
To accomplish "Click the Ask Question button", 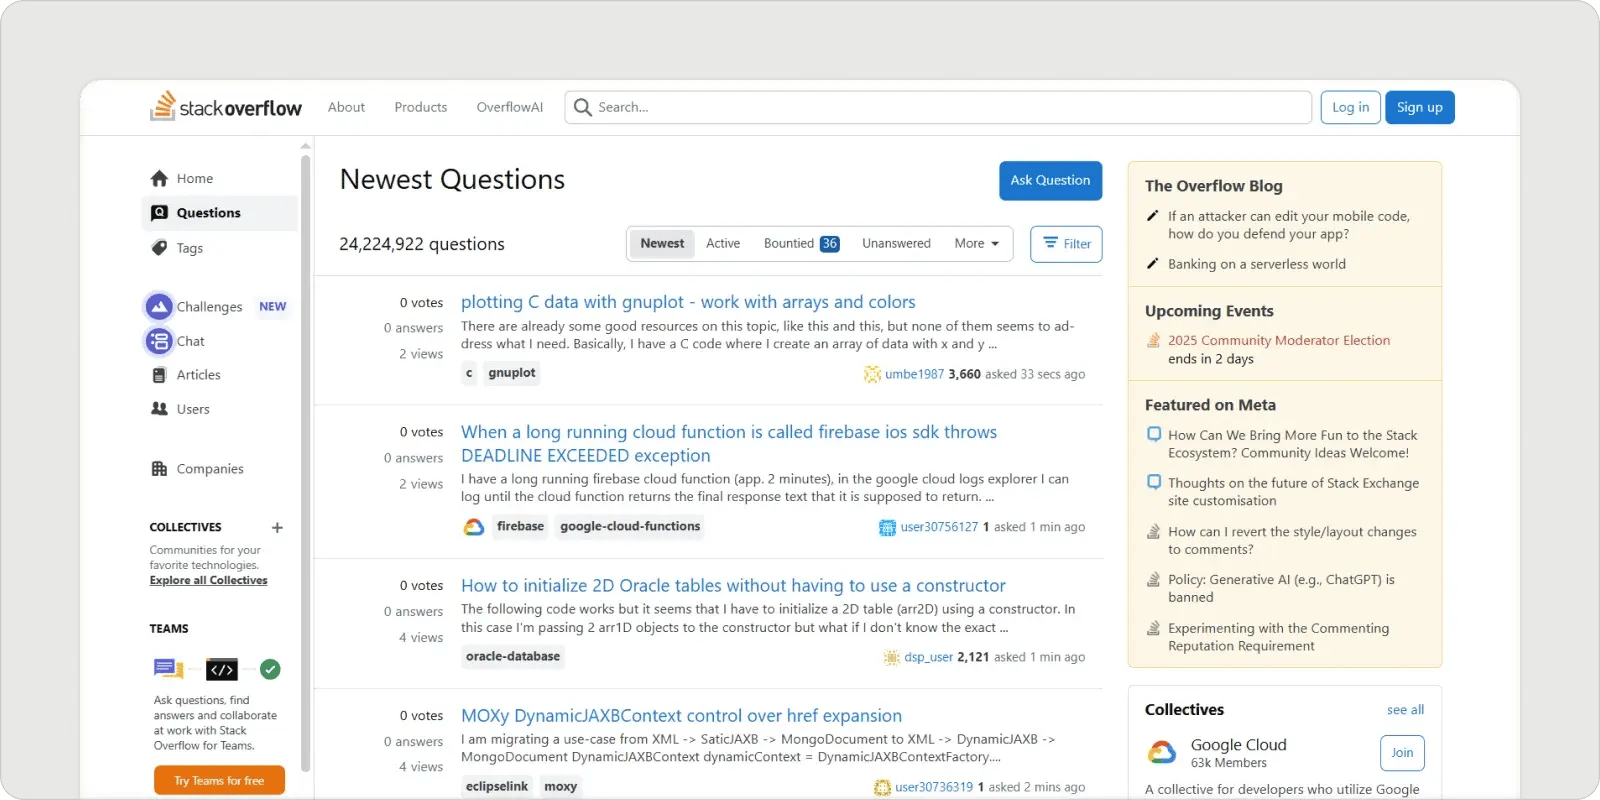I will [x=1050, y=180].
